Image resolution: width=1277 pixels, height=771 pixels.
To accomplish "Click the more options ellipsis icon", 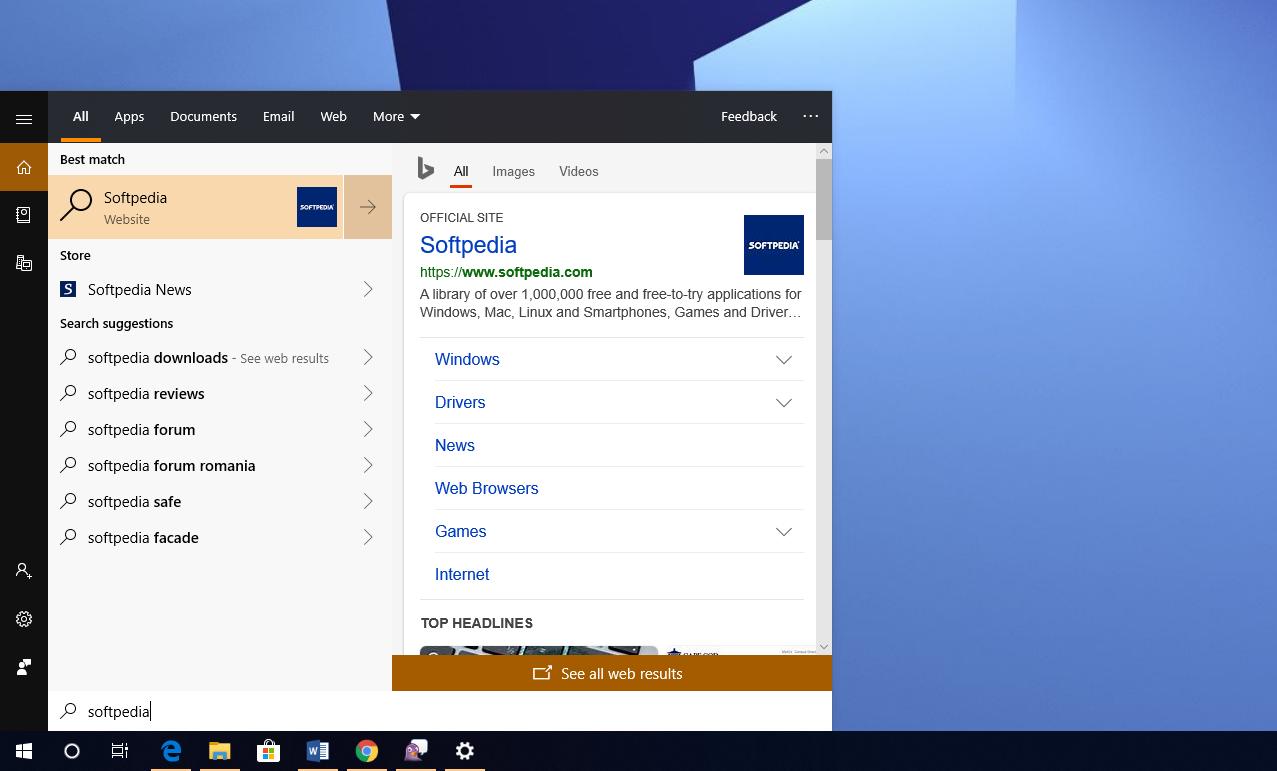I will click(811, 116).
